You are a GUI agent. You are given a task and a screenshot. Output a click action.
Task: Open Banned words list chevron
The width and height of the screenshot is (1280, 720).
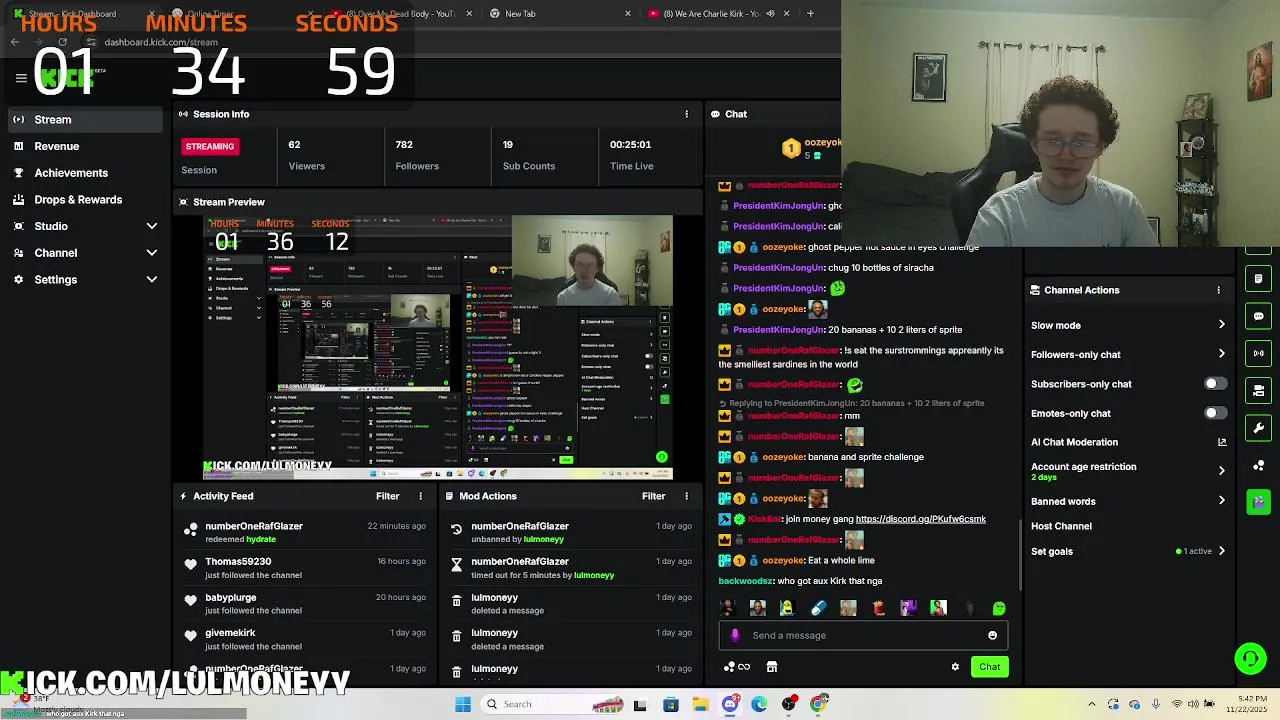coord(1221,501)
